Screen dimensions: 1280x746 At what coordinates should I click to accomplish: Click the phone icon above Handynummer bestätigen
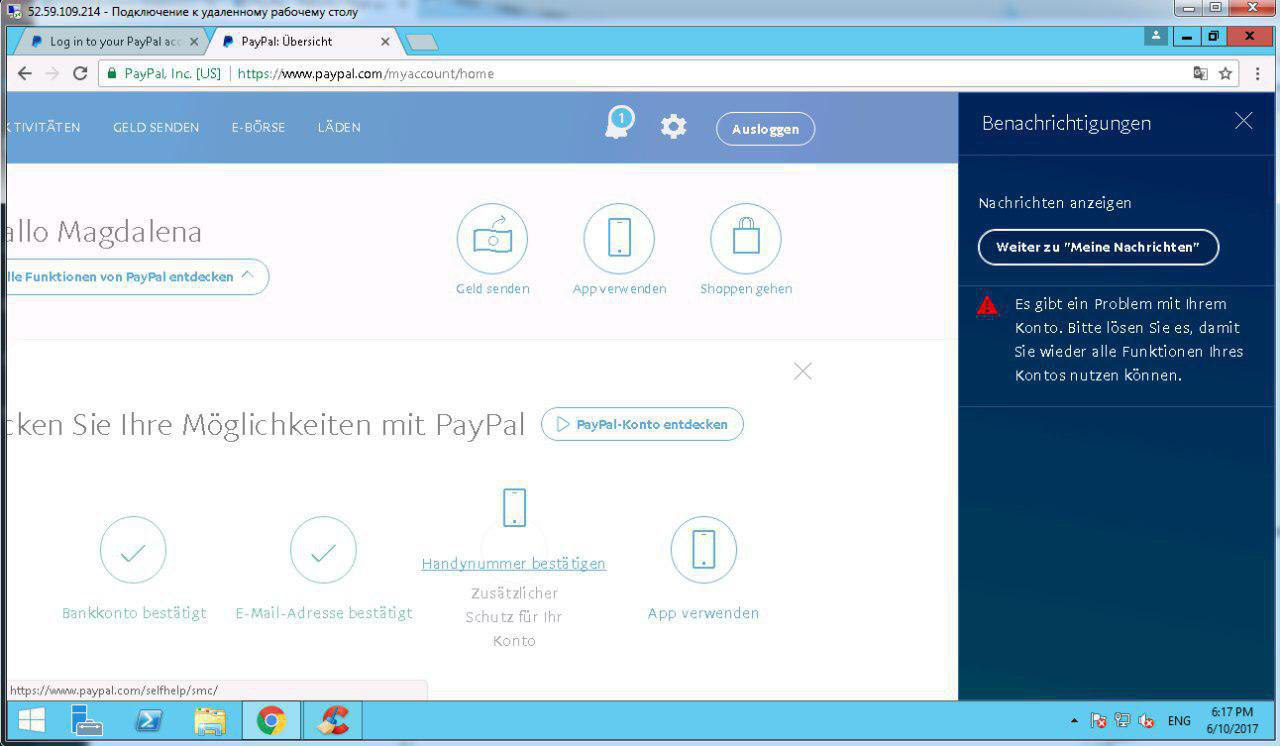tap(514, 508)
